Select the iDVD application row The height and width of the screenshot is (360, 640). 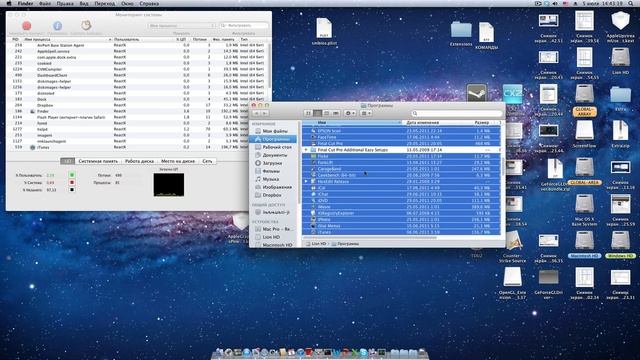(401, 200)
